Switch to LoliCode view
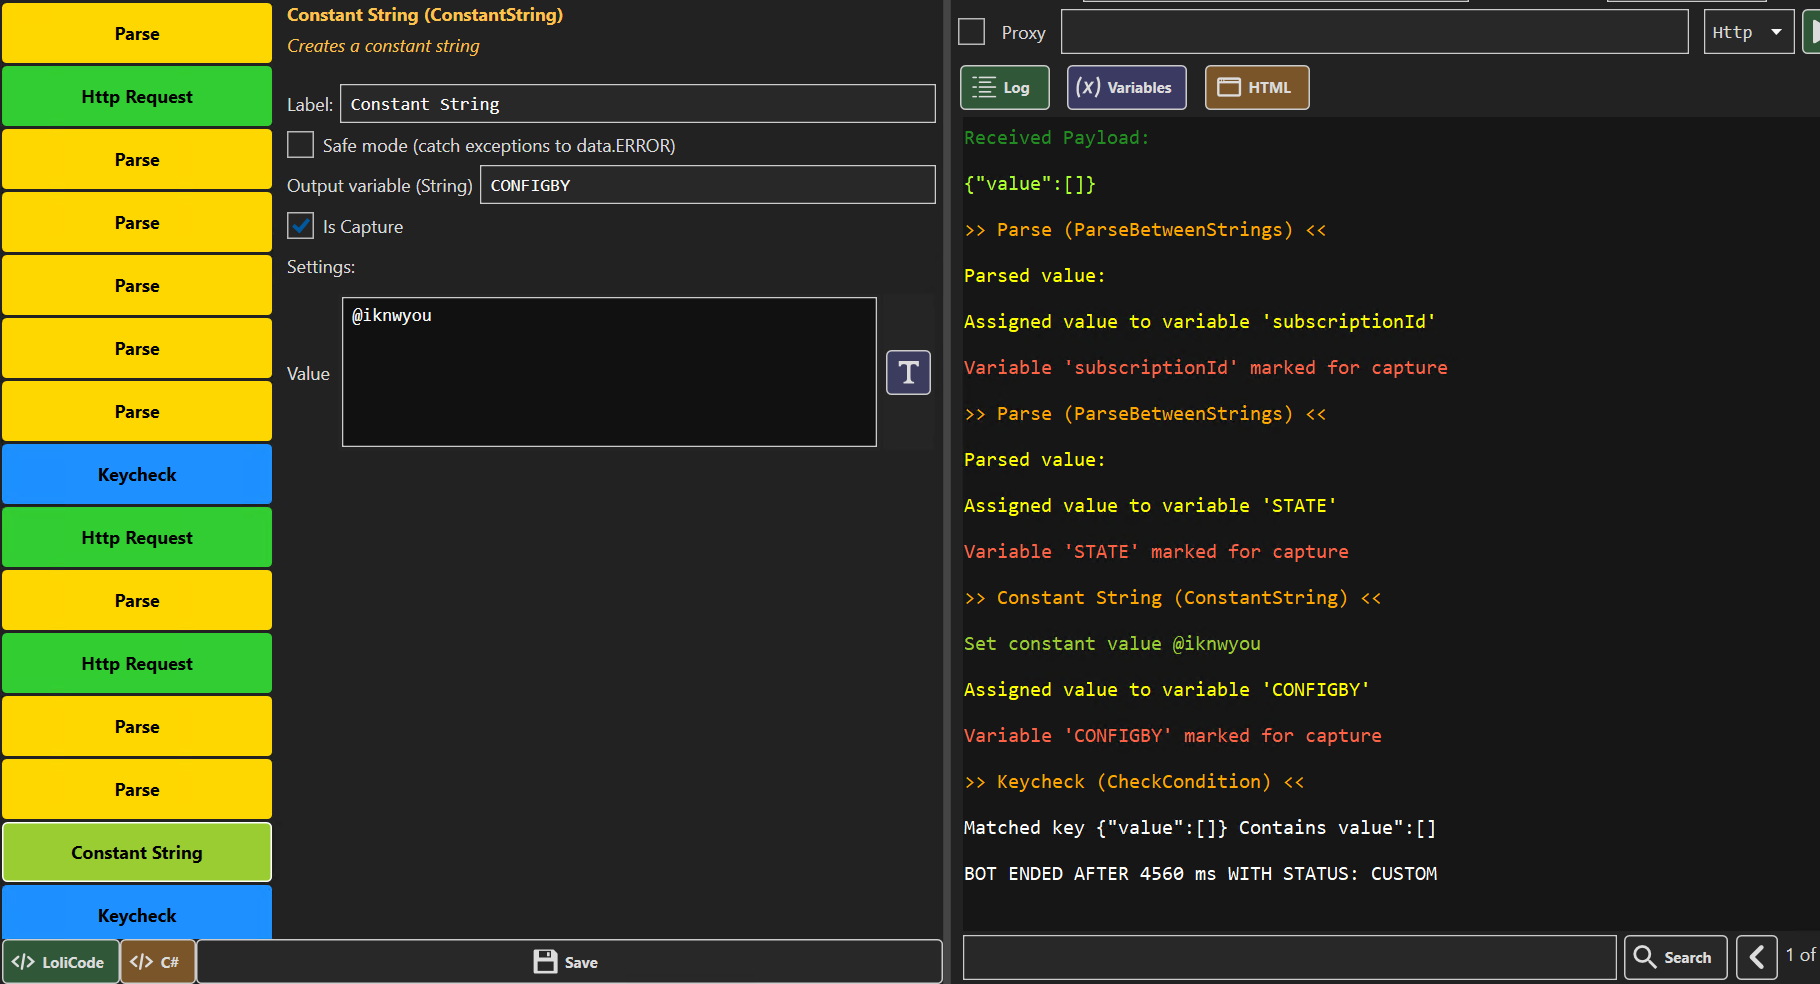 pos(60,962)
